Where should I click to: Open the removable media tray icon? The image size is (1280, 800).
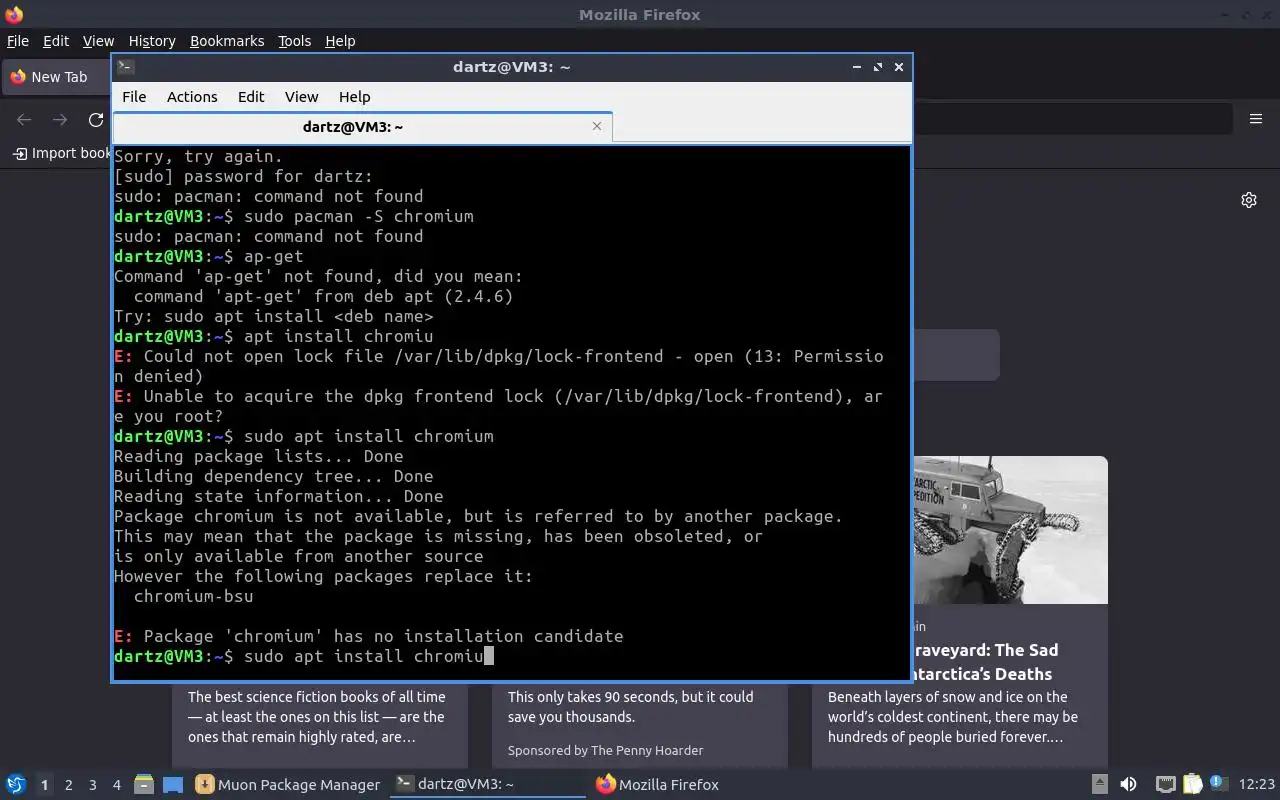pyautogui.click(x=1099, y=785)
